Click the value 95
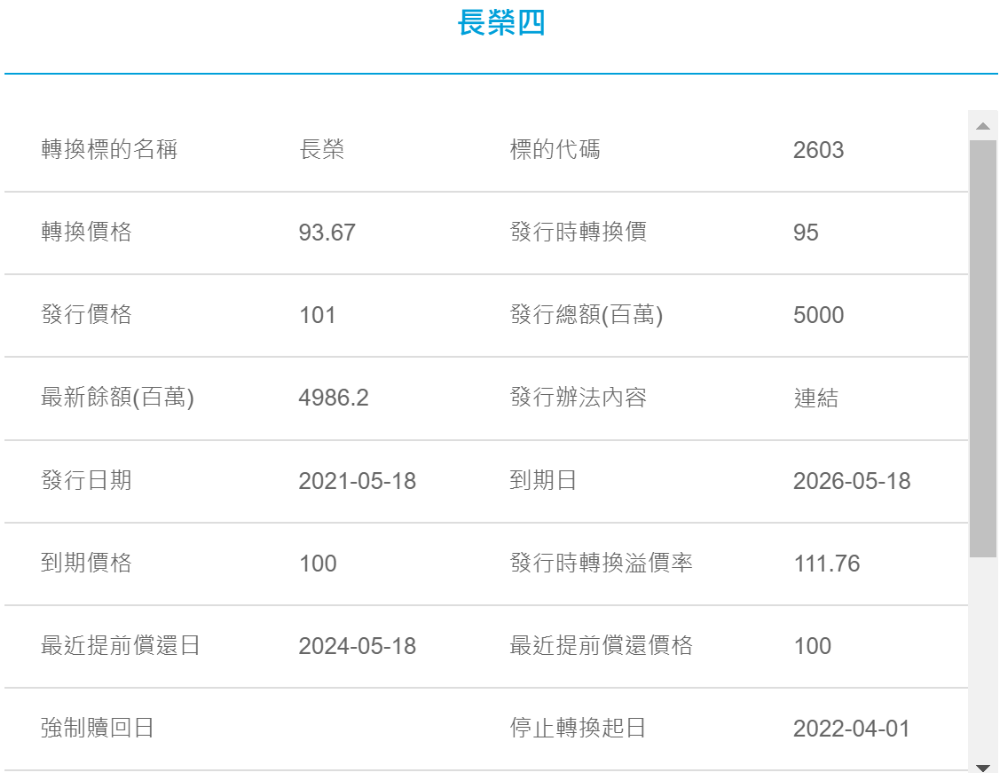This screenshot has width=1000, height=773. pos(805,233)
